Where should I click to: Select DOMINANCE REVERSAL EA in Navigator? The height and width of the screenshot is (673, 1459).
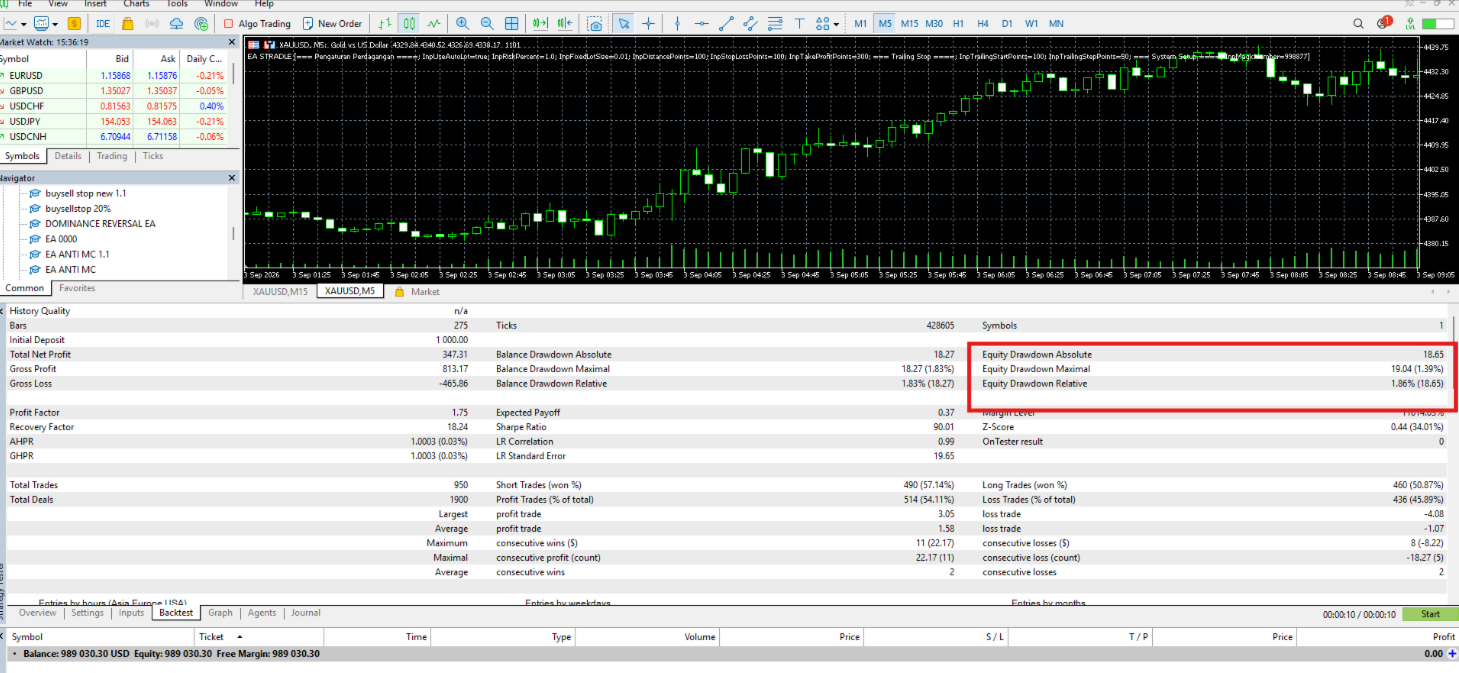pos(100,224)
